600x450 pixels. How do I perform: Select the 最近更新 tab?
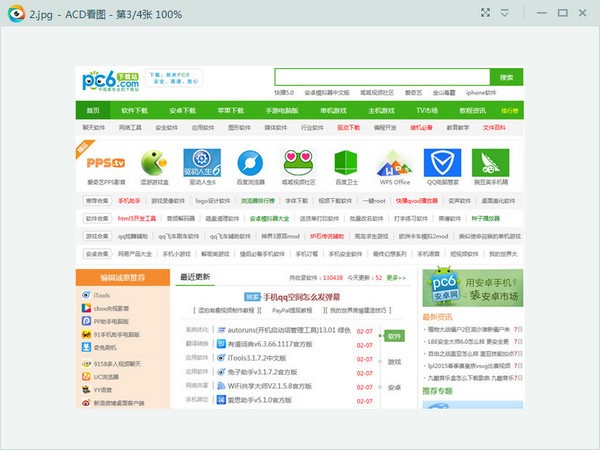(x=195, y=277)
